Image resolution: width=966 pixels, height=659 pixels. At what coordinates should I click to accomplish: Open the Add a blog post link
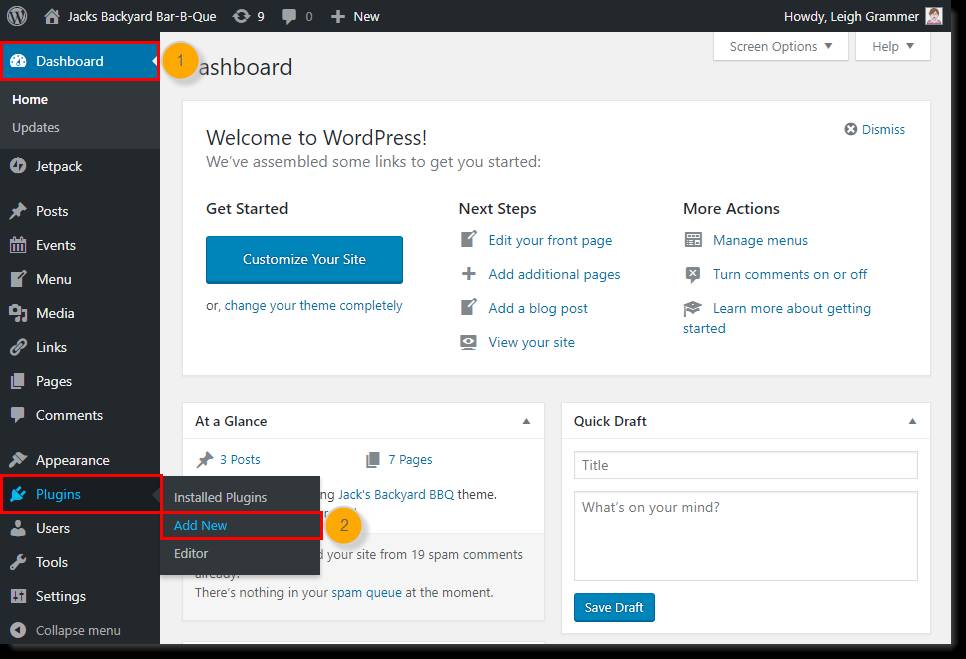tap(538, 308)
